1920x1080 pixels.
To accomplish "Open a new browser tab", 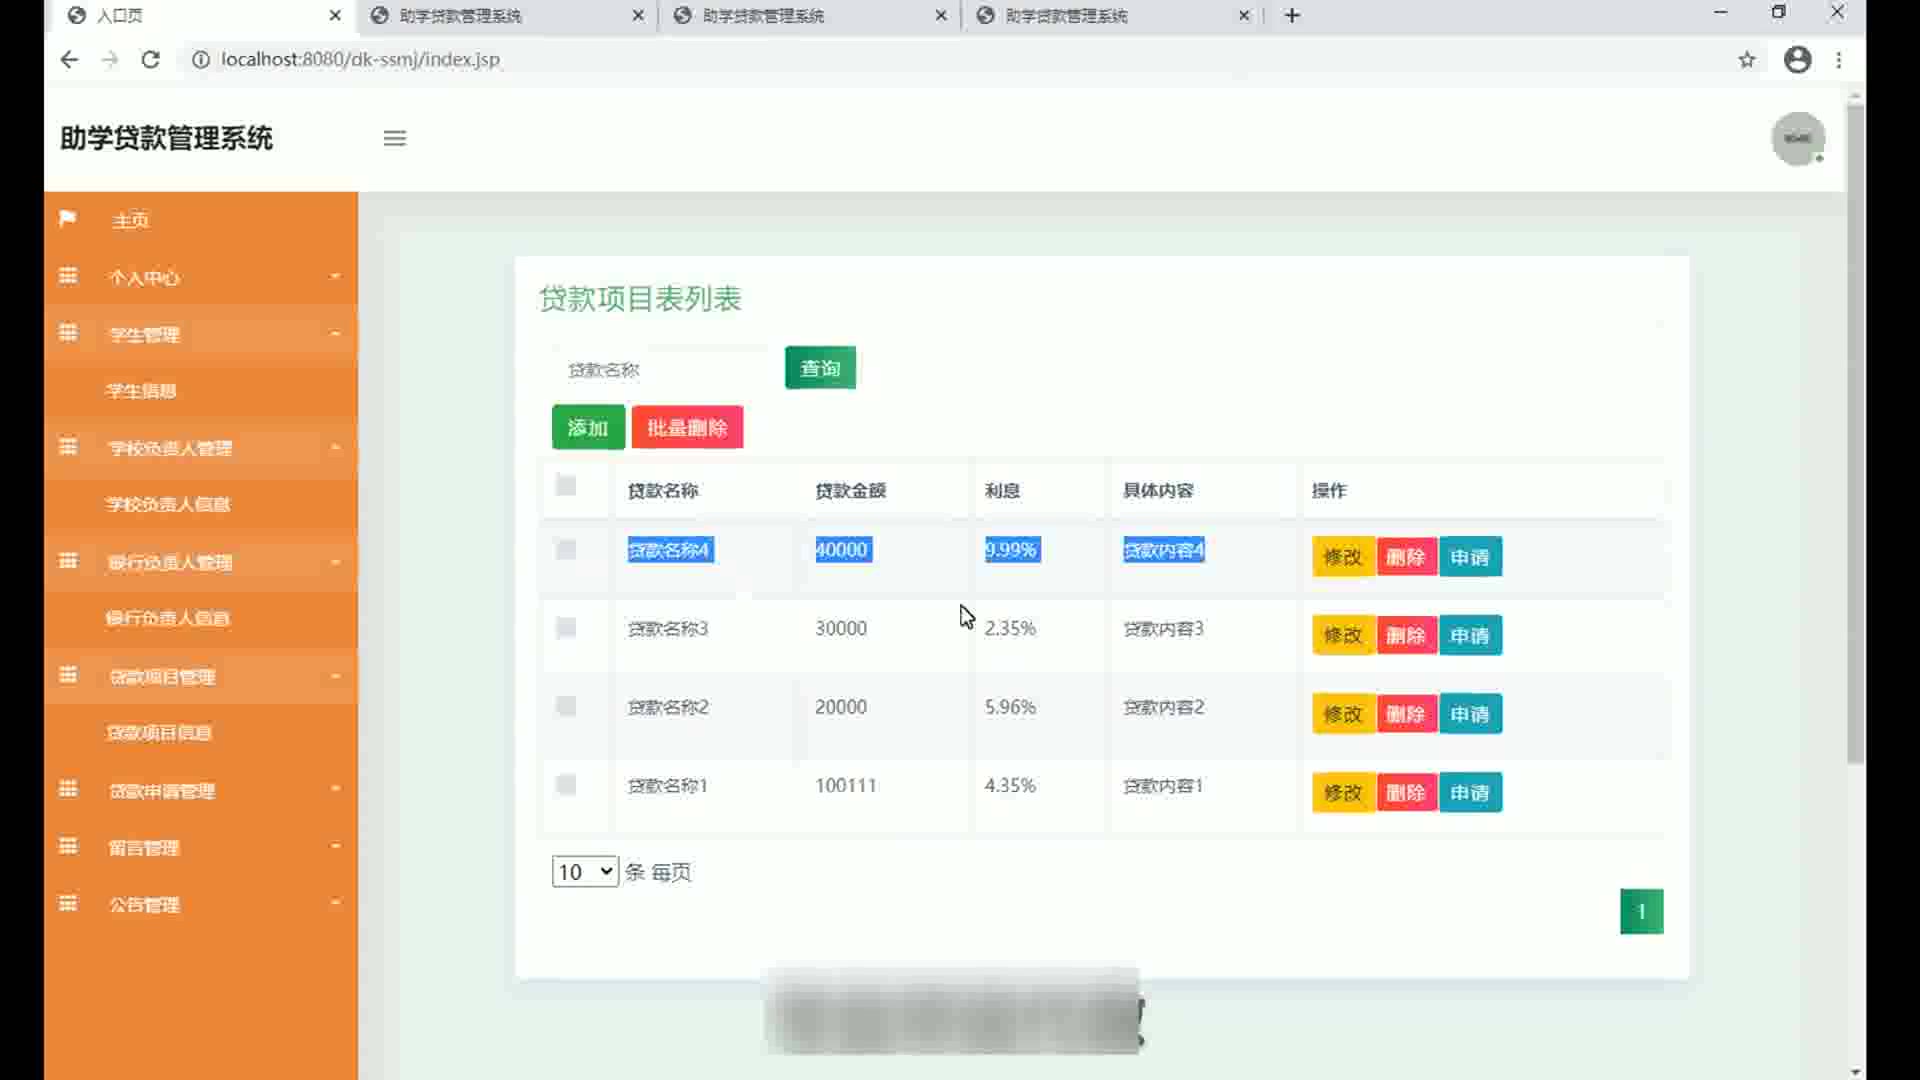I will point(1292,15).
